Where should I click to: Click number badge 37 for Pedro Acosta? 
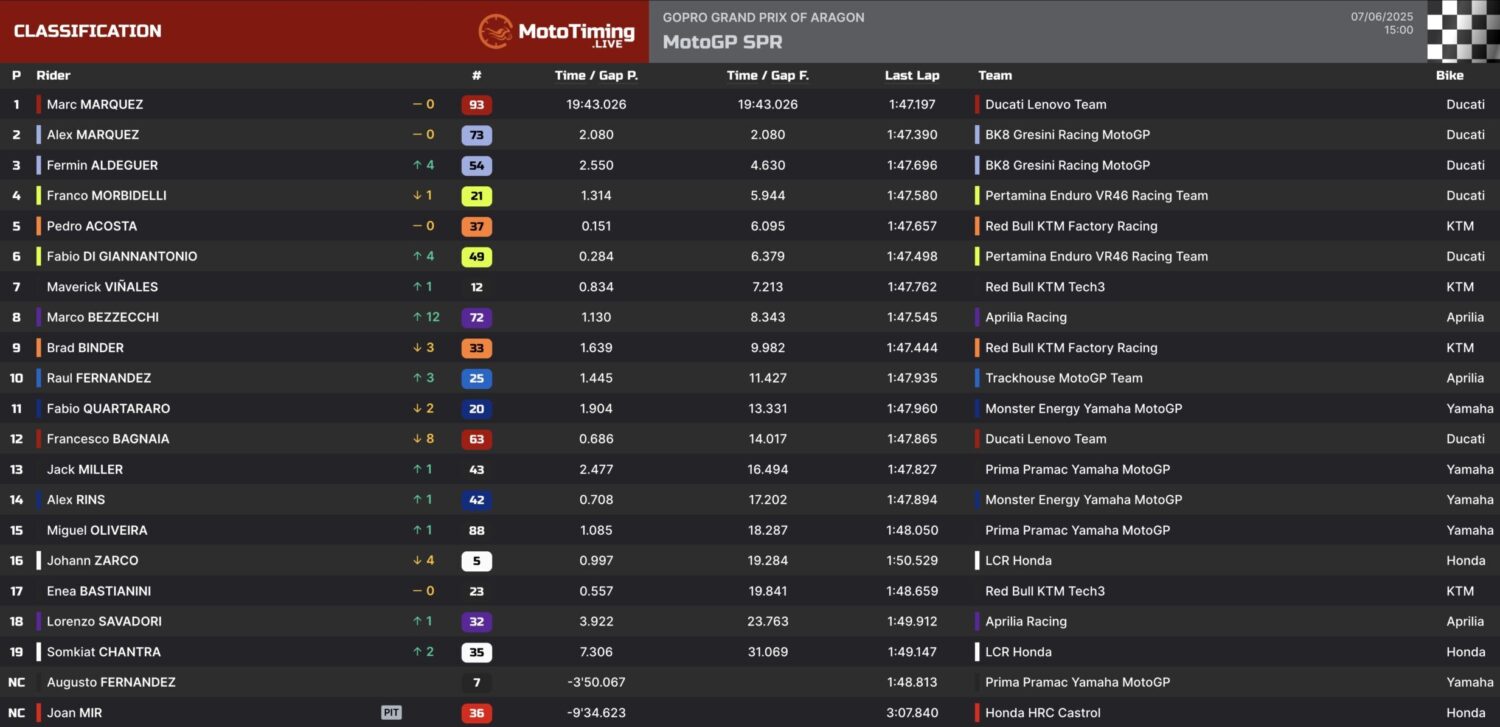(476, 227)
